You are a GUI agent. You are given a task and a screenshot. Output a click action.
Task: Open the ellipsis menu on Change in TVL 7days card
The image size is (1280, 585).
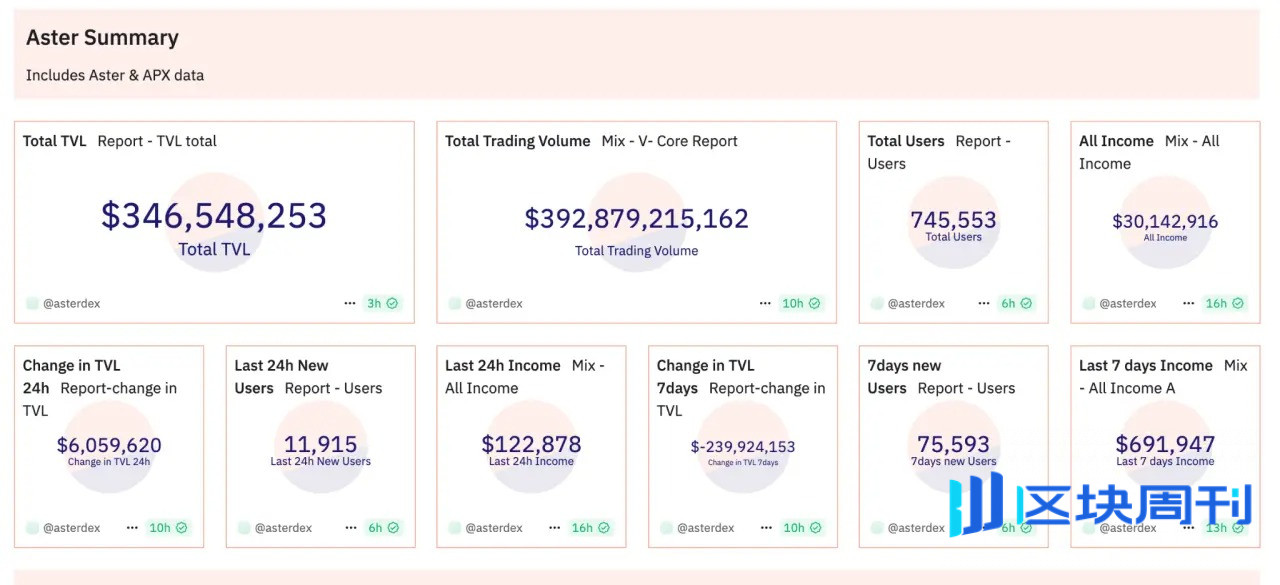tap(767, 528)
